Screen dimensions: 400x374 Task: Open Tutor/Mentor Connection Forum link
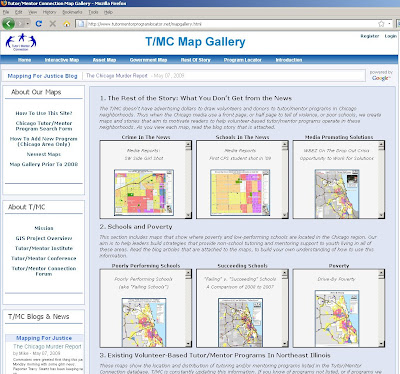click(x=44, y=271)
